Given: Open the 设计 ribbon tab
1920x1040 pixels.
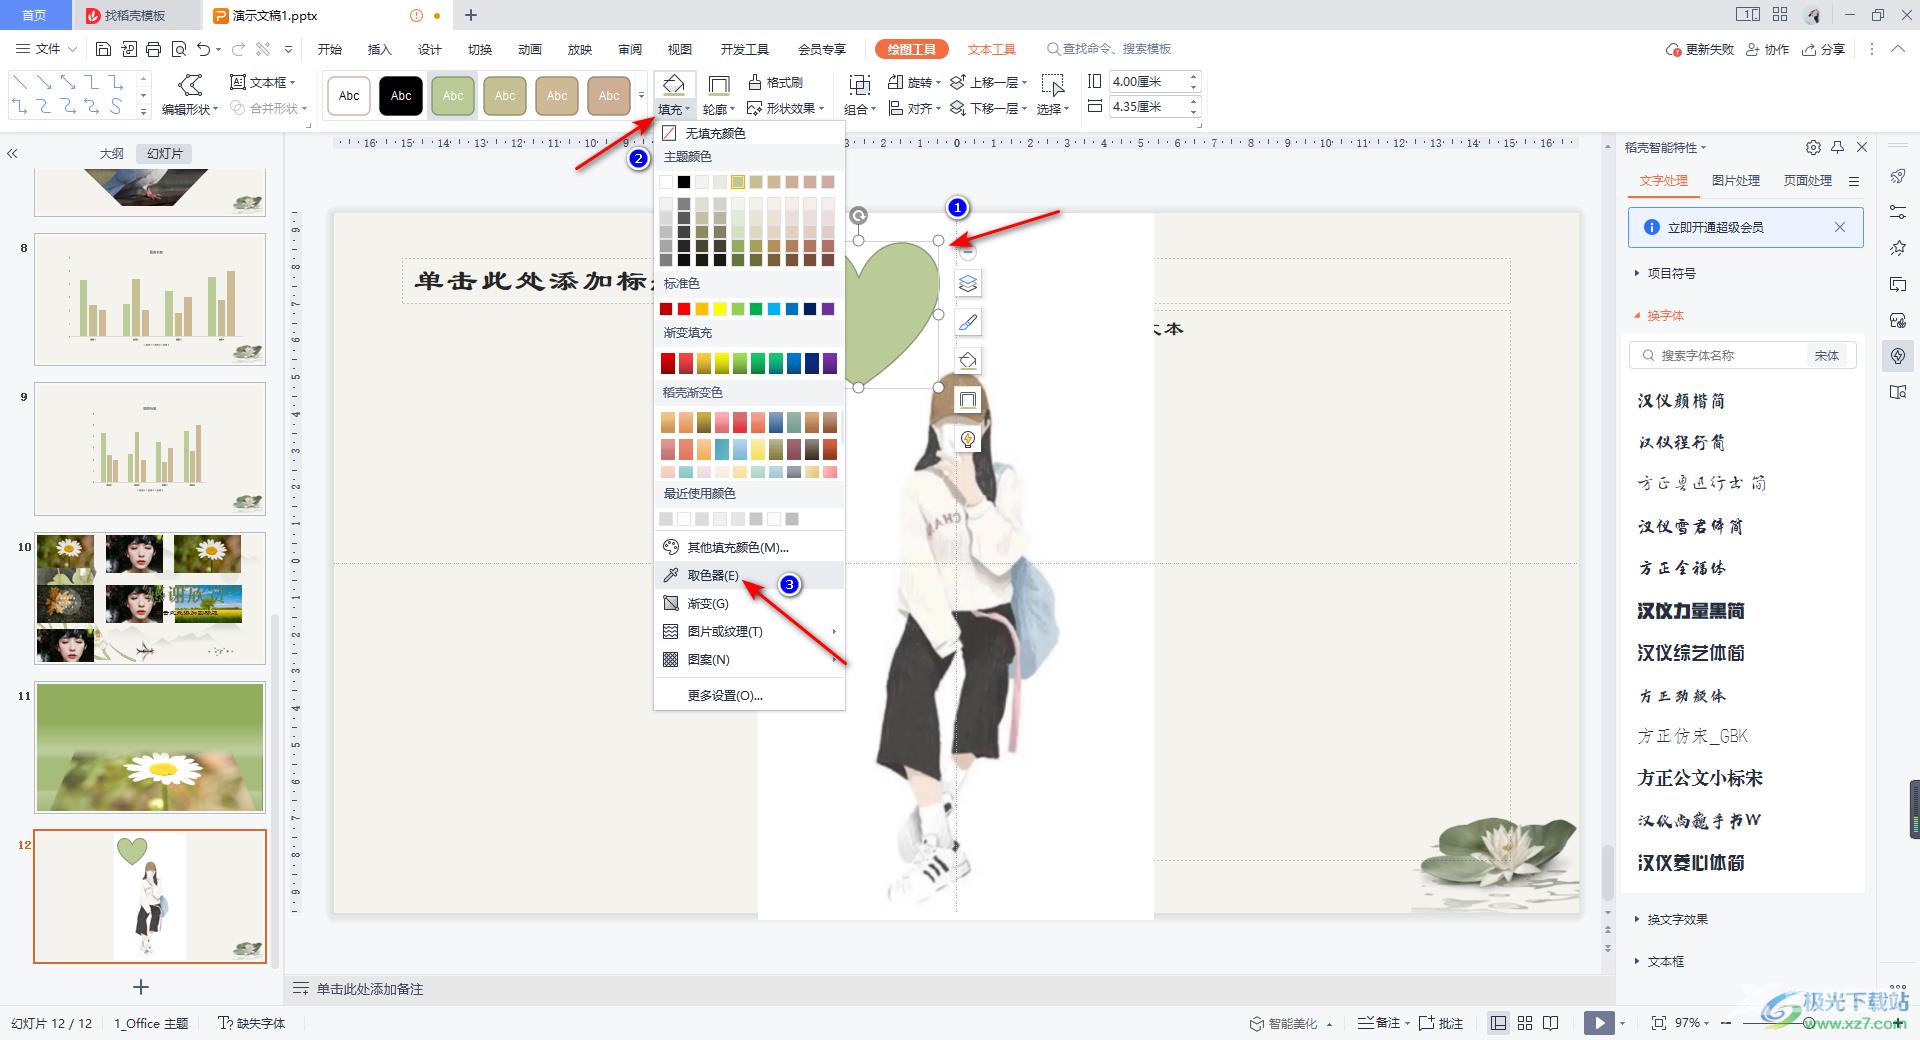Looking at the screenshot, I should pyautogui.click(x=429, y=49).
